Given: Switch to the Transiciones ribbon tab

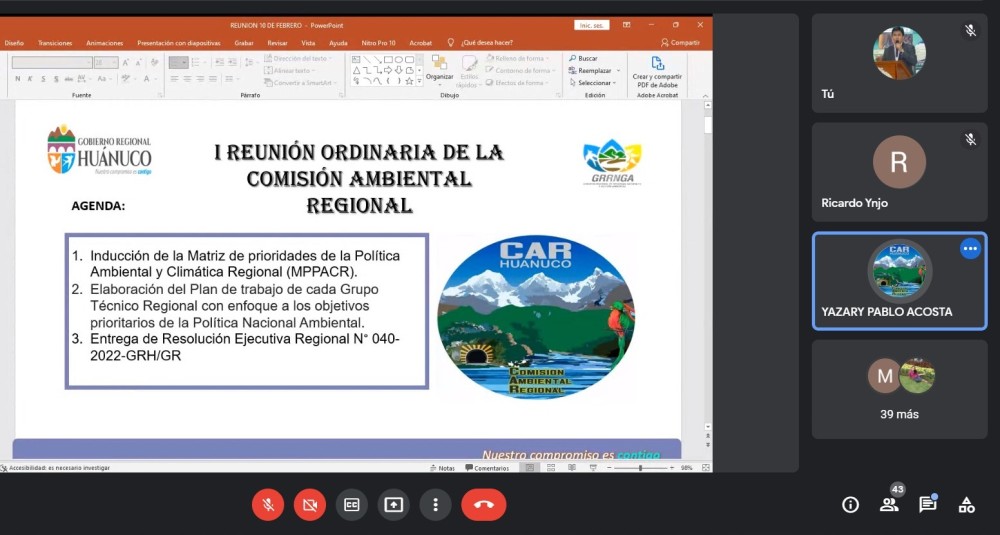Looking at the screenshot, I should coord(55,43).
